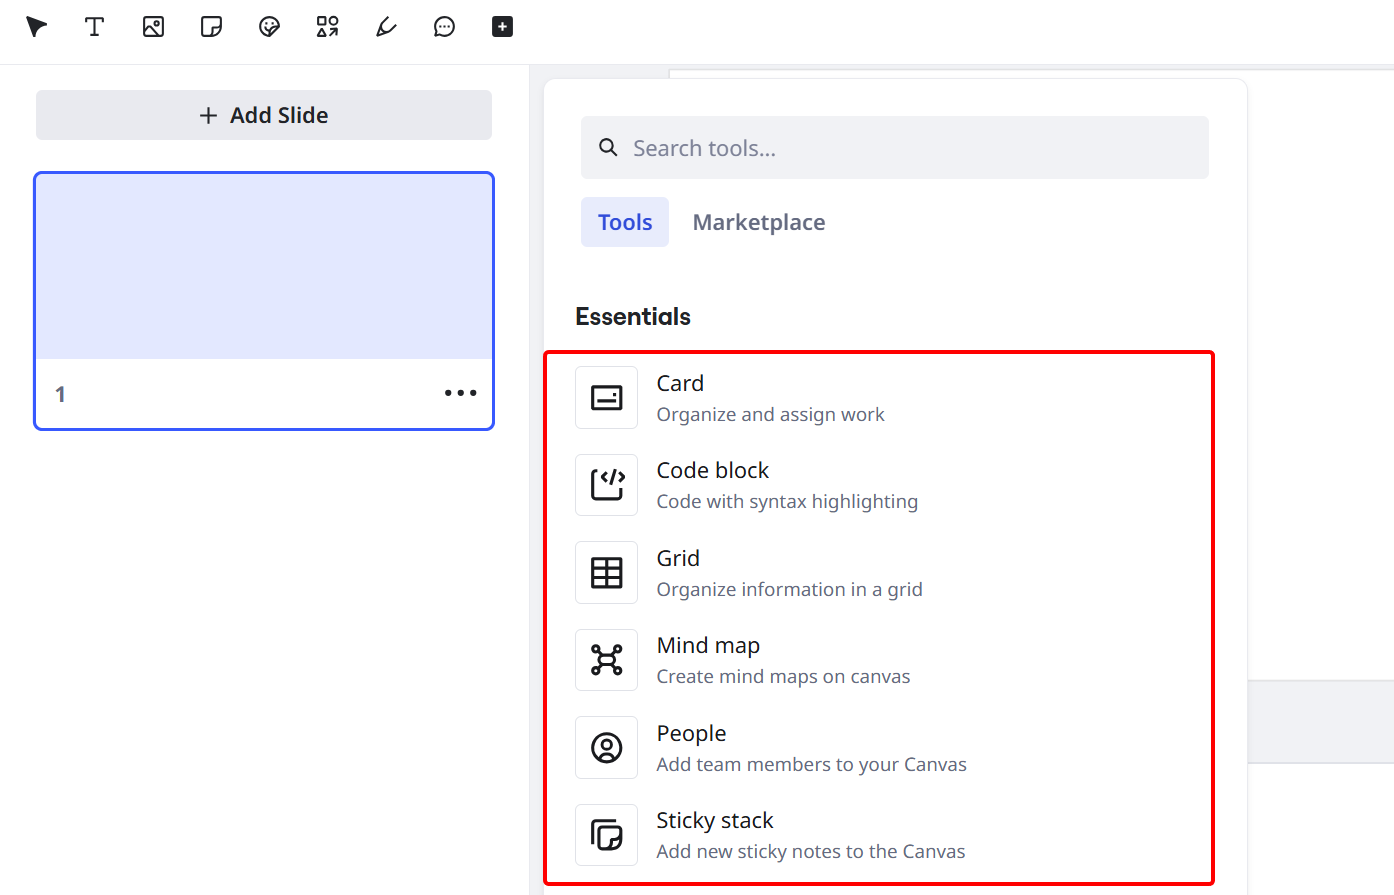Select the Tools tab
The image size is (1394, 895).
point(624,221)
